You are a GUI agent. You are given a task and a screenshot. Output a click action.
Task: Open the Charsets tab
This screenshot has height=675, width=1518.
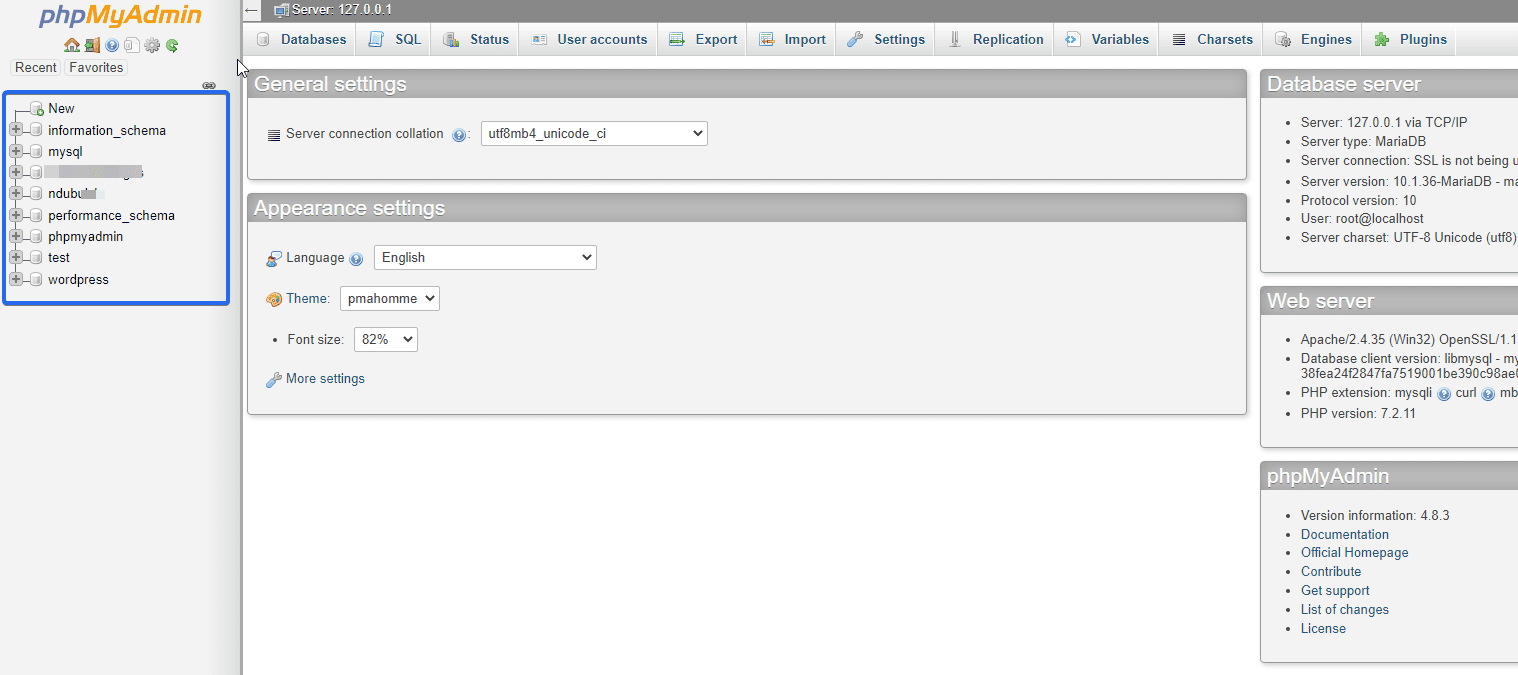tap(1211, 39)
